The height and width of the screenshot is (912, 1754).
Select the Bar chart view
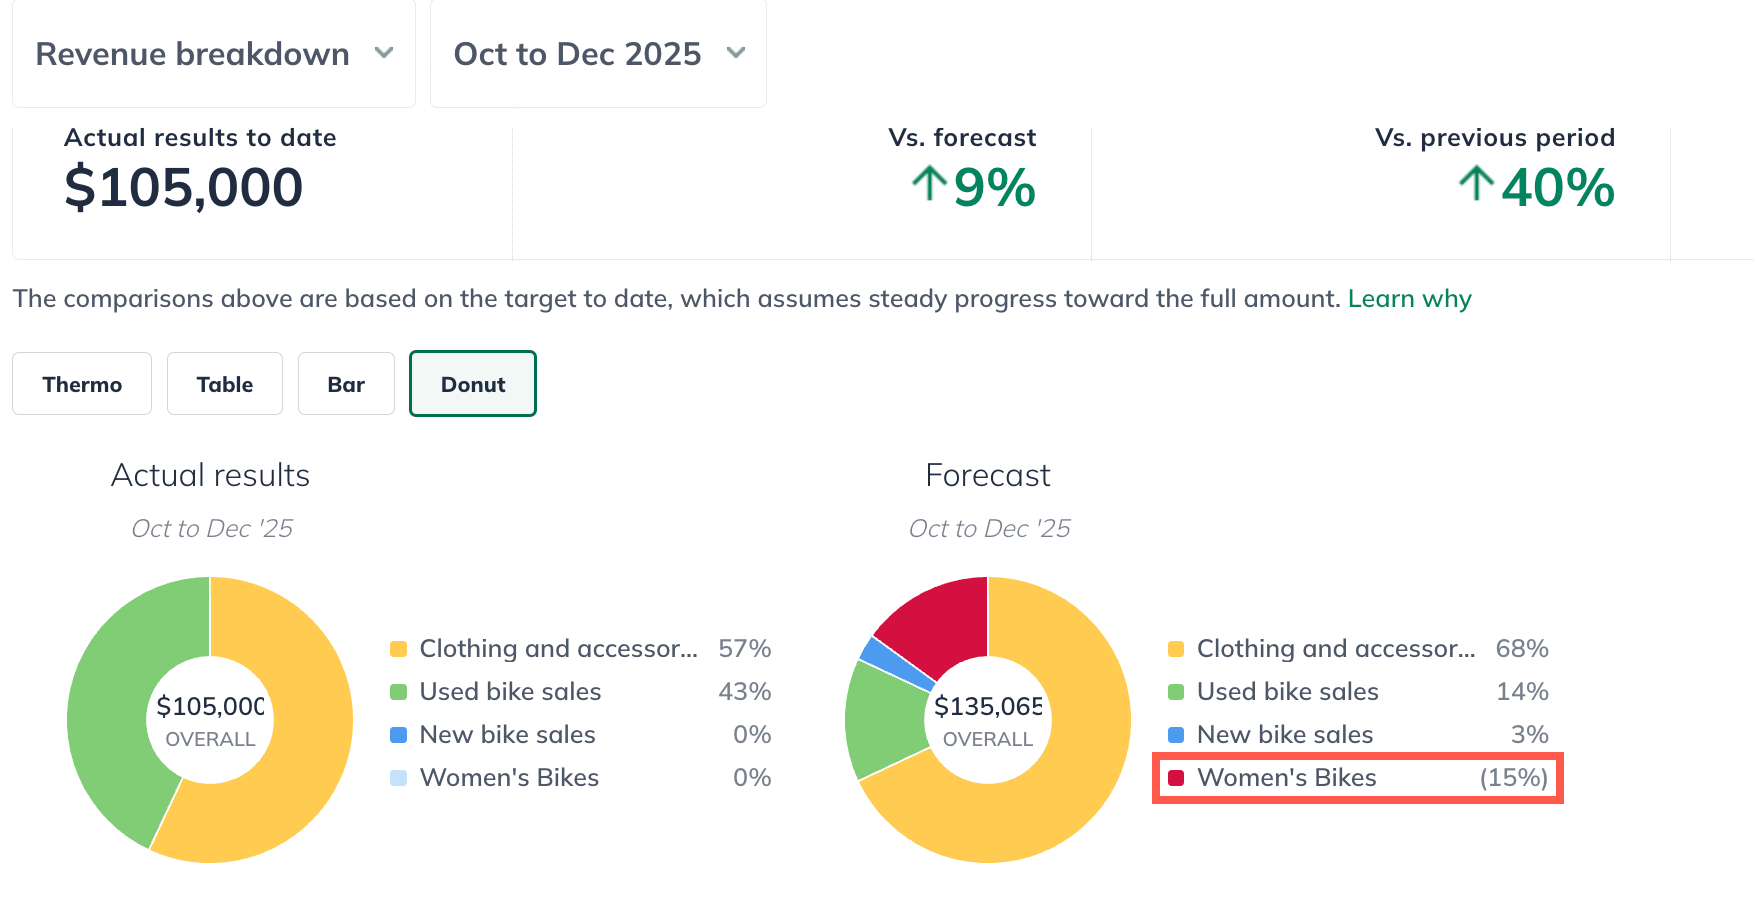(345, 383)
